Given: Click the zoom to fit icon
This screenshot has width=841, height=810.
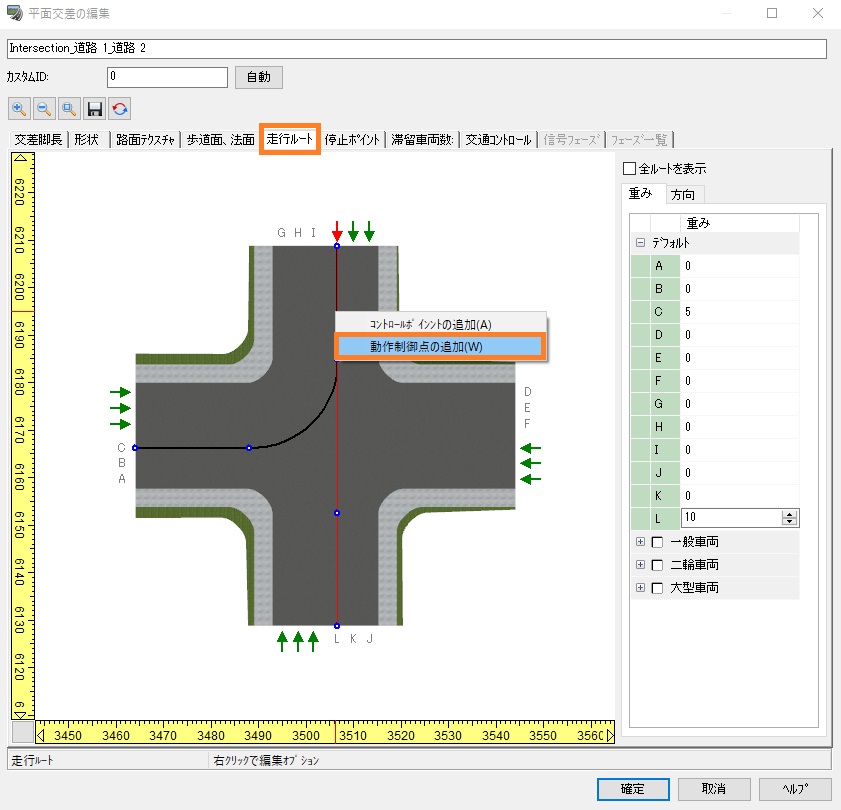Looking at the screenshot, I should tap(69, 108).
